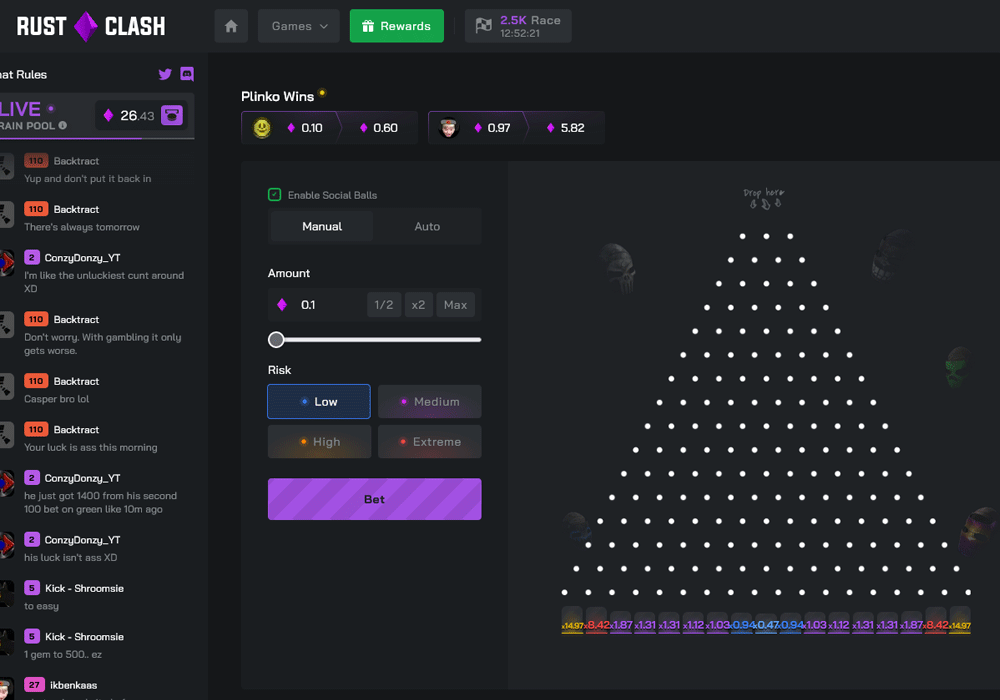1000x700 pixels.
Task: Switch to Auto betting tab
Action: click(427, 226)
